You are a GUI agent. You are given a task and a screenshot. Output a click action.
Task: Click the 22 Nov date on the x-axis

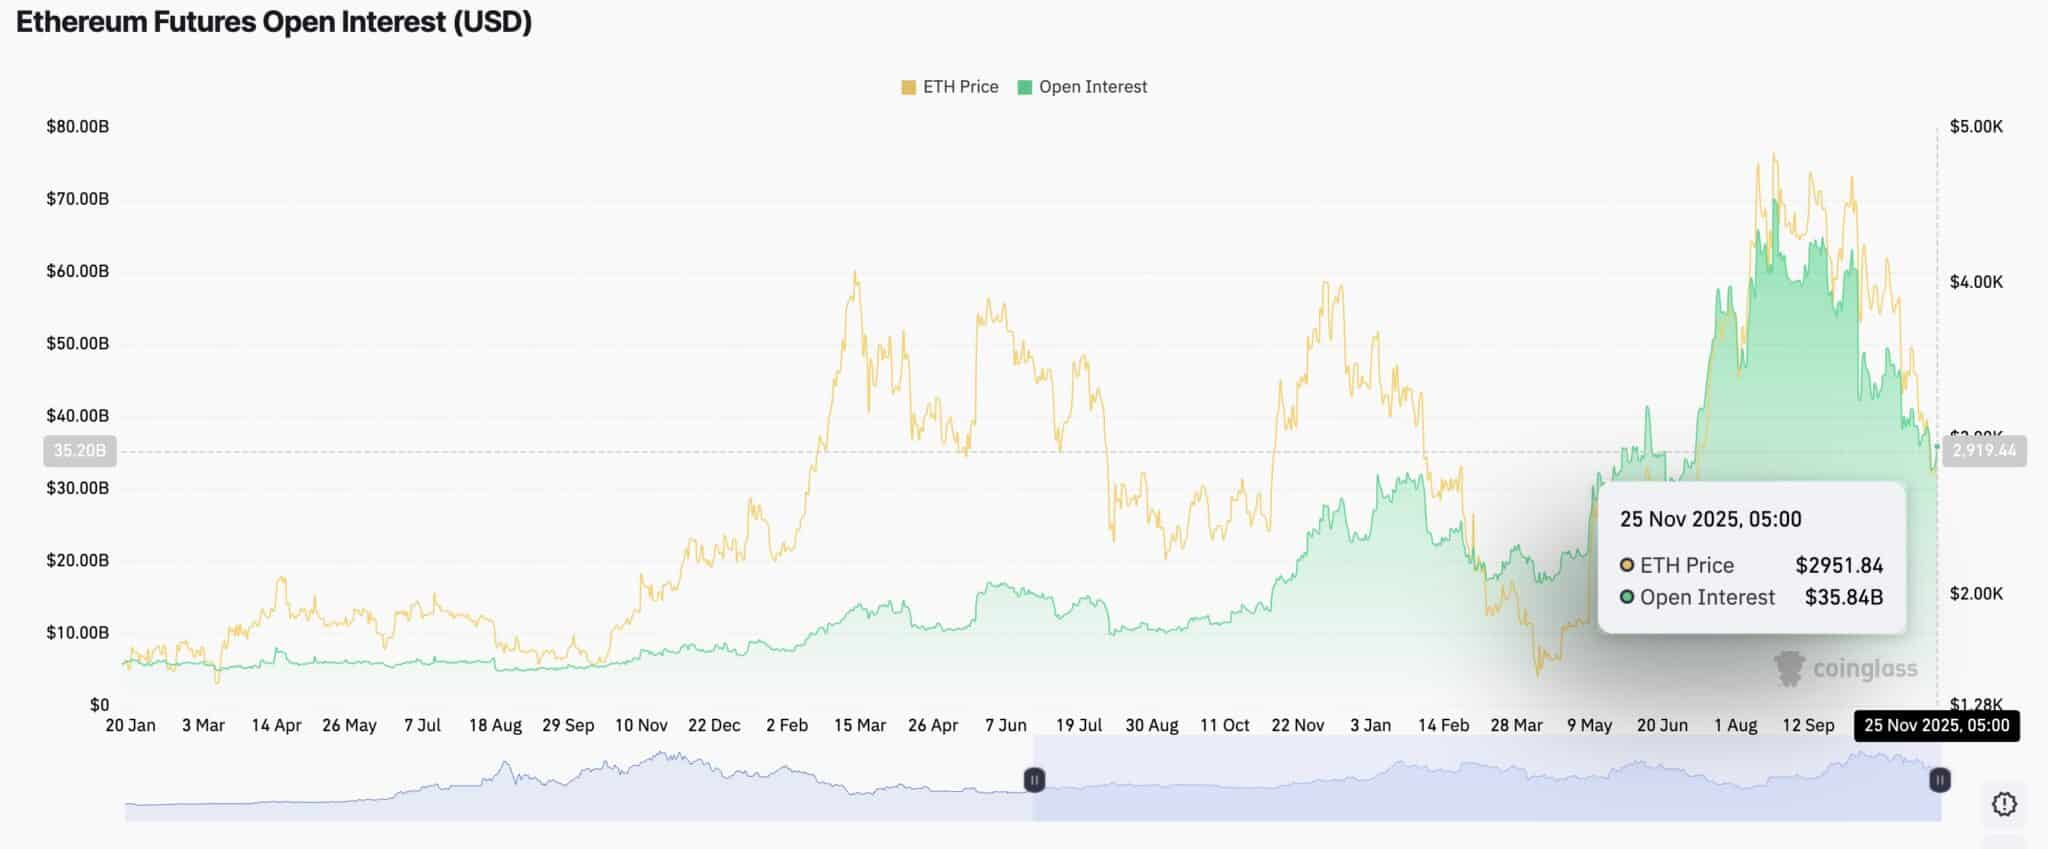tap(1297, 726)
